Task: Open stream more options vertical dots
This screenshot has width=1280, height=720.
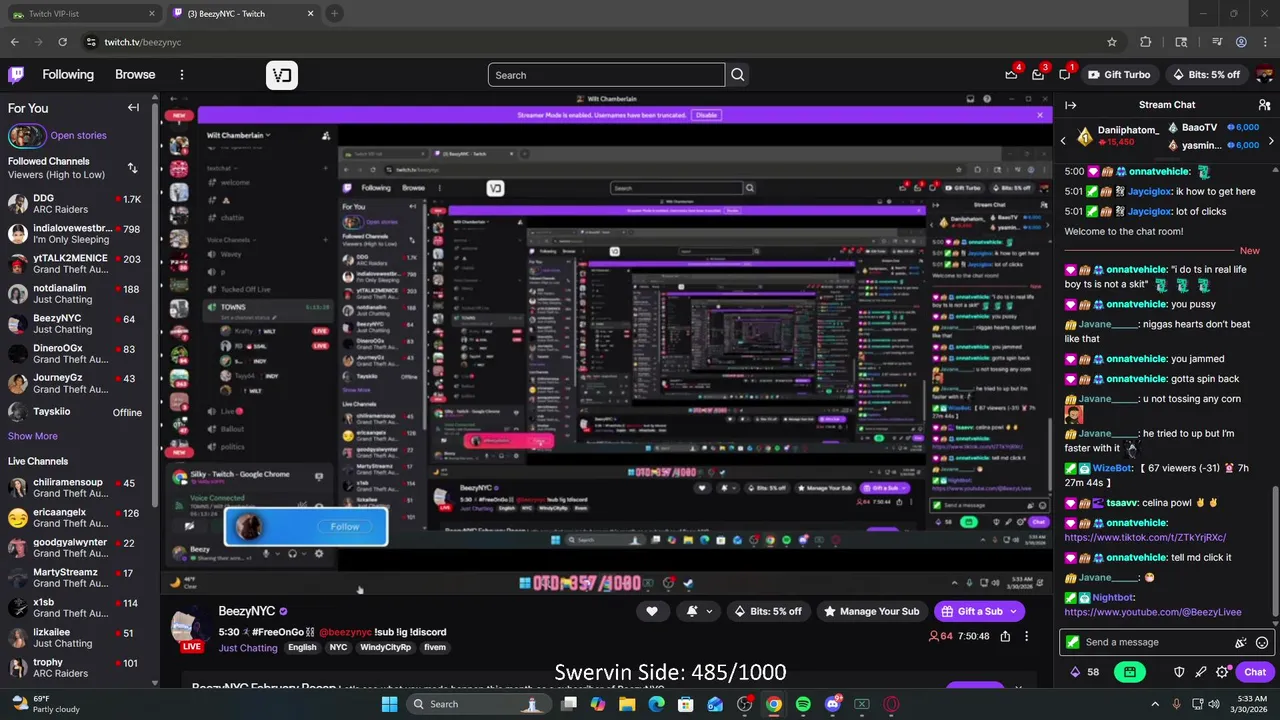Action: [1026, 636]
